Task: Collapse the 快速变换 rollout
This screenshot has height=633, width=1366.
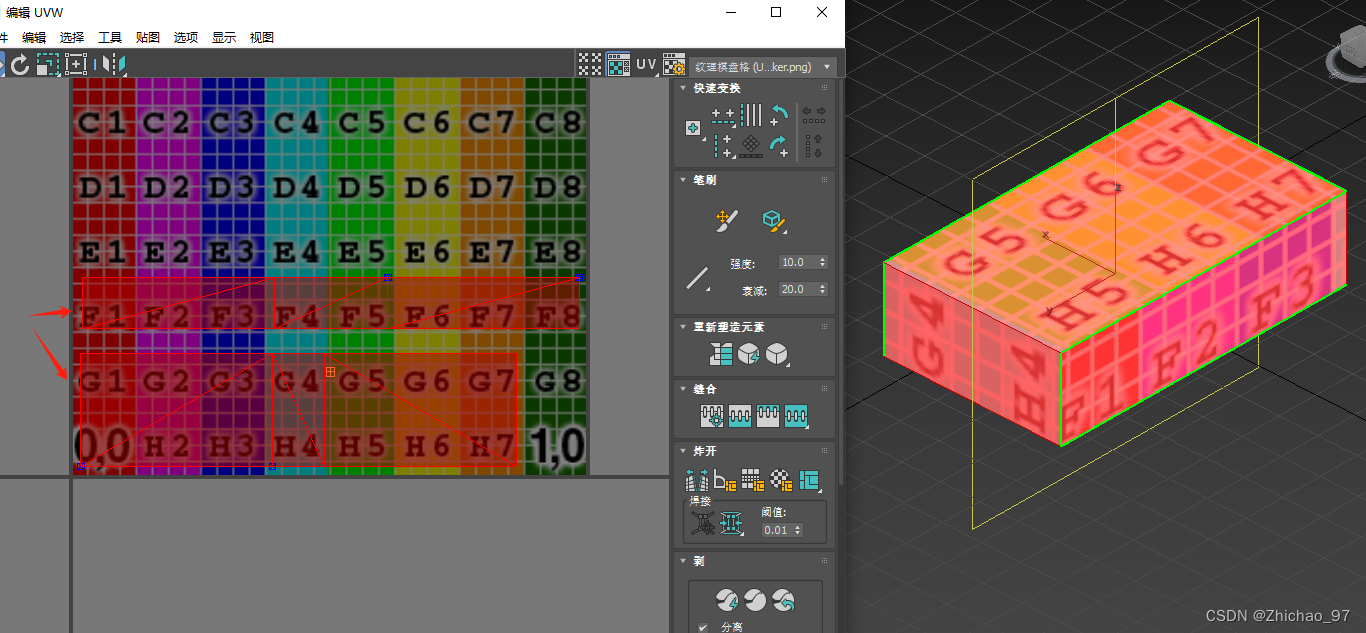Action: coord(683,88)
